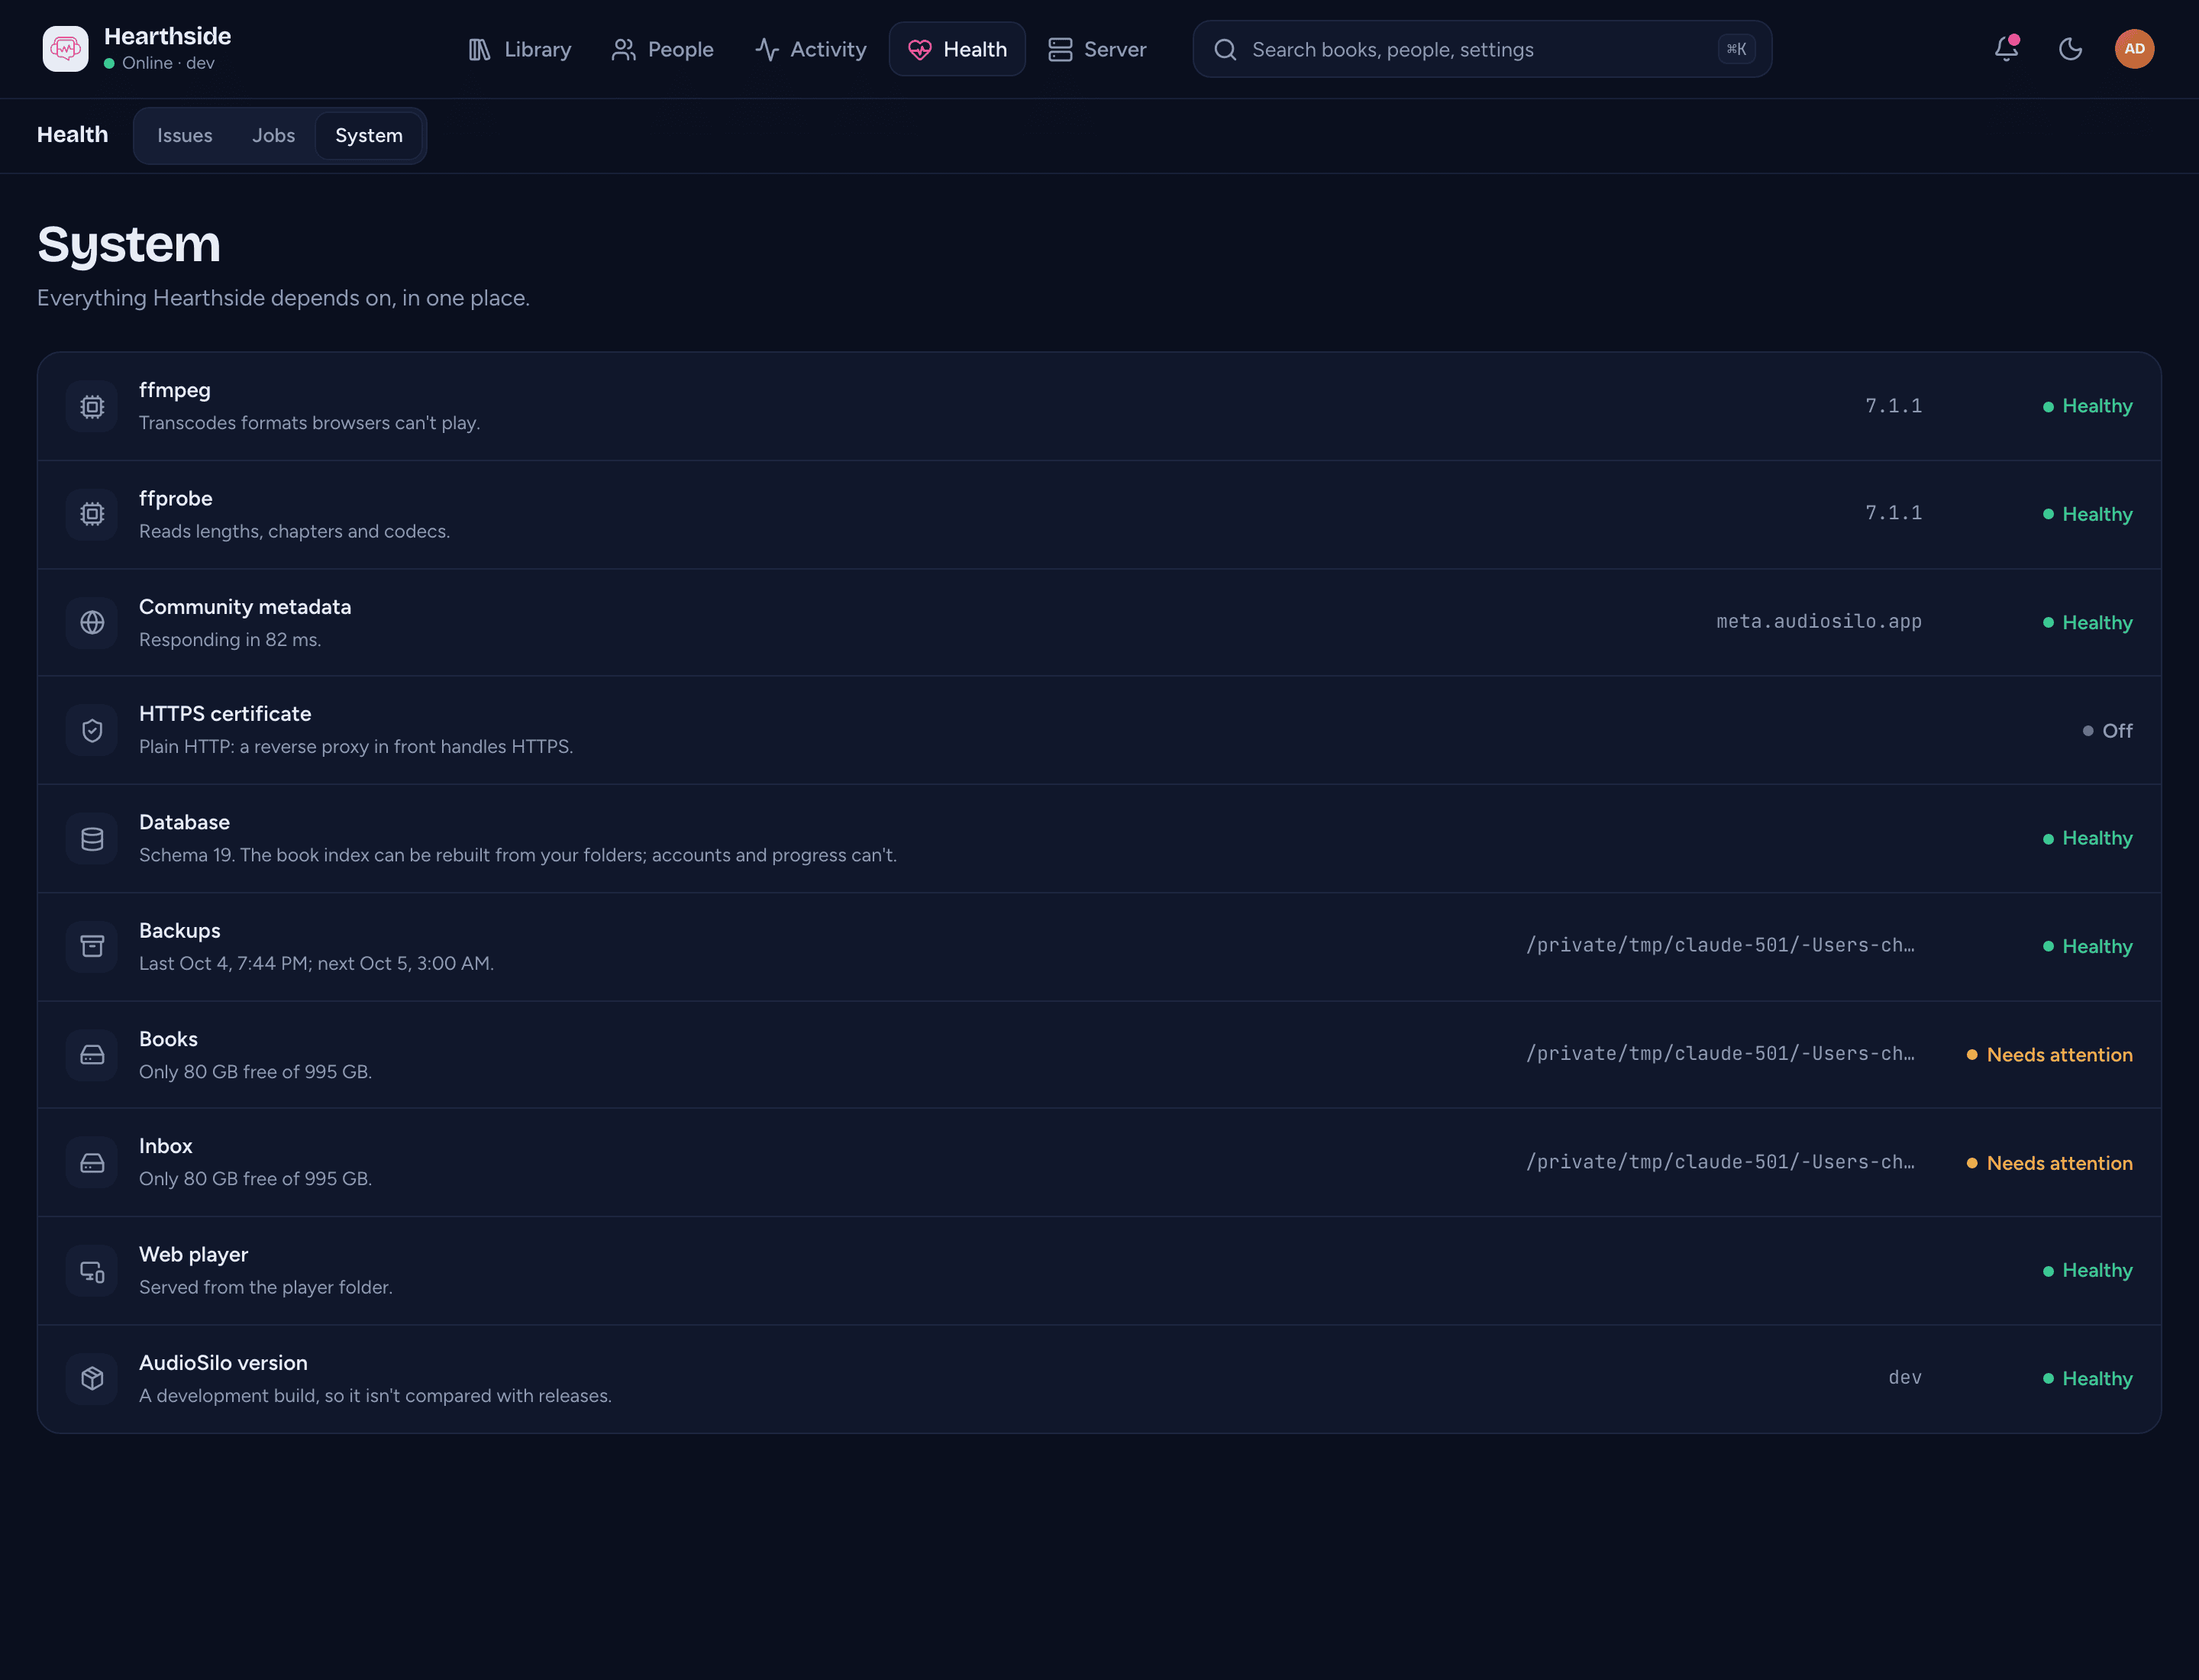Click the Books drive icon
2199x1680 pixels.
92,1055
